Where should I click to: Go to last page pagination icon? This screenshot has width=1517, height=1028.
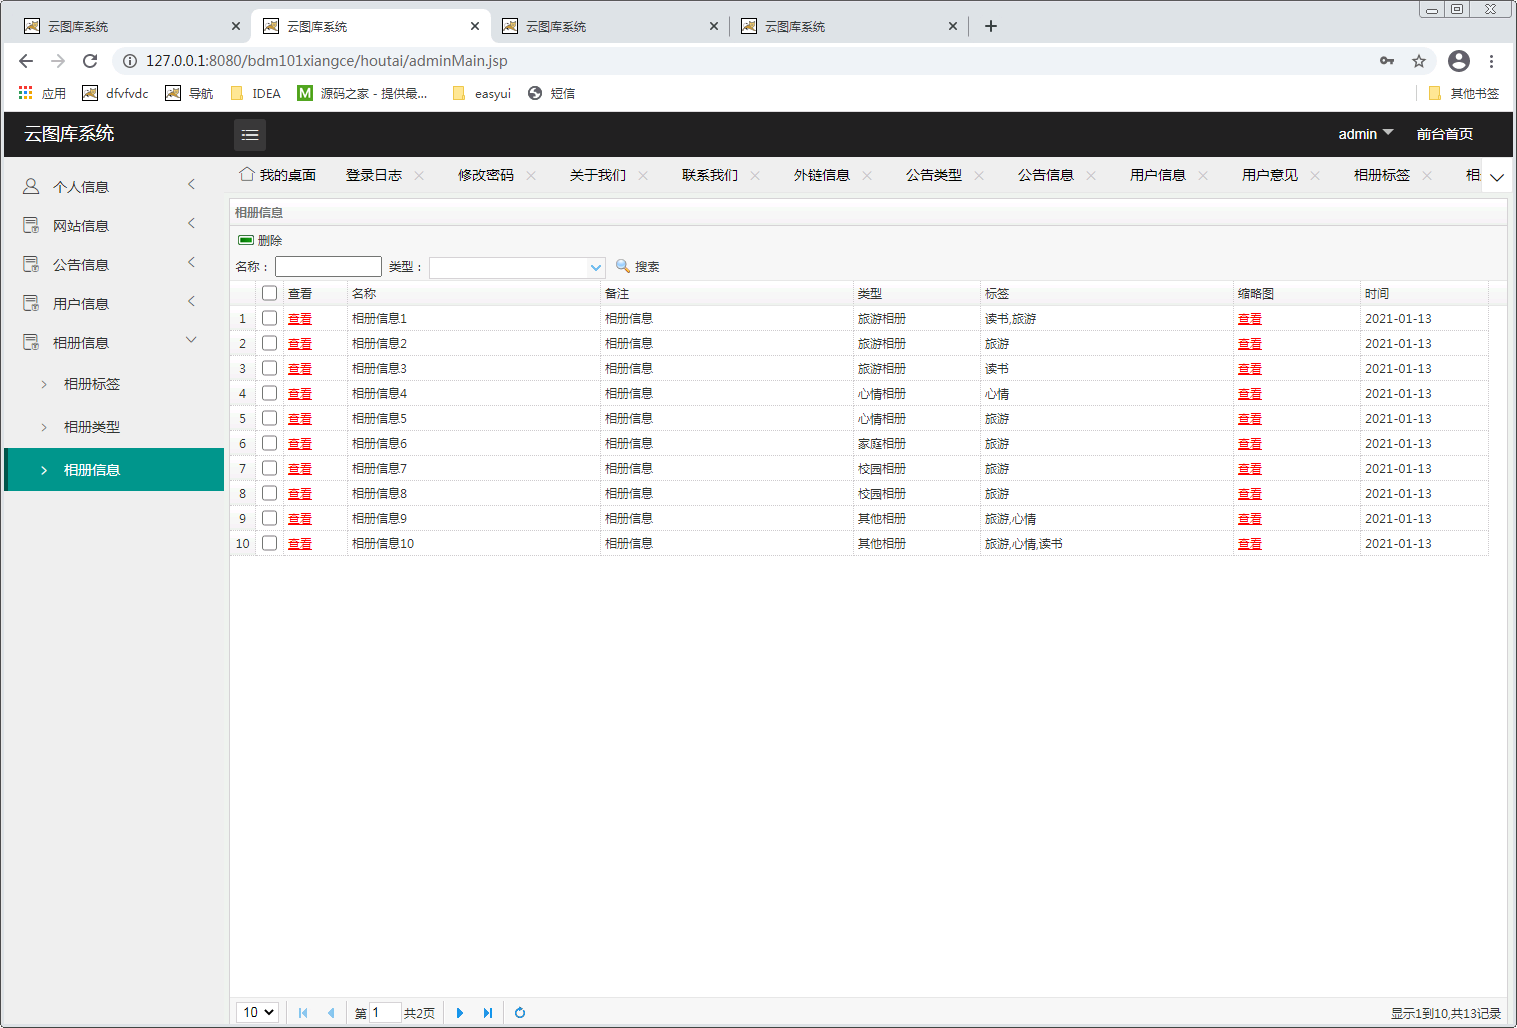pyautogui.click(x=488, y=1013)
